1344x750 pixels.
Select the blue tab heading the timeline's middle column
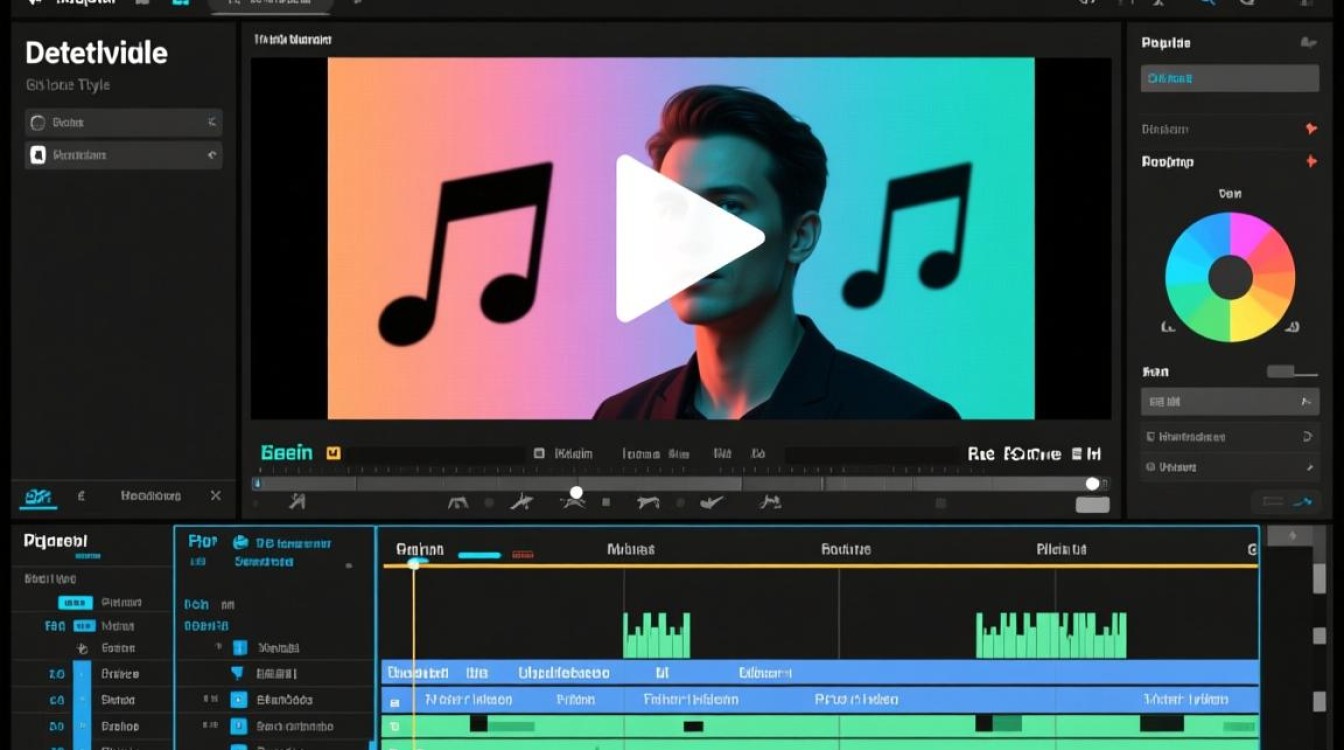pyautogui.click(x=203, y=542)
